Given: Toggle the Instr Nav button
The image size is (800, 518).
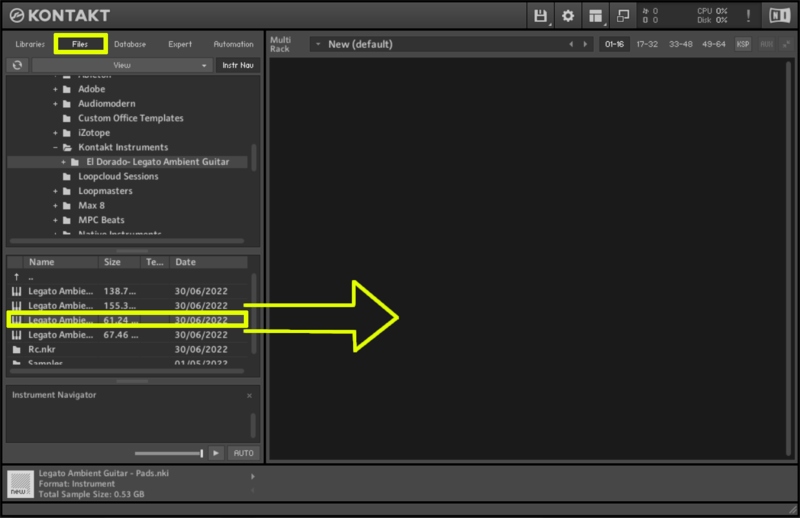Looking at the screenshot, I should point(238,65).
